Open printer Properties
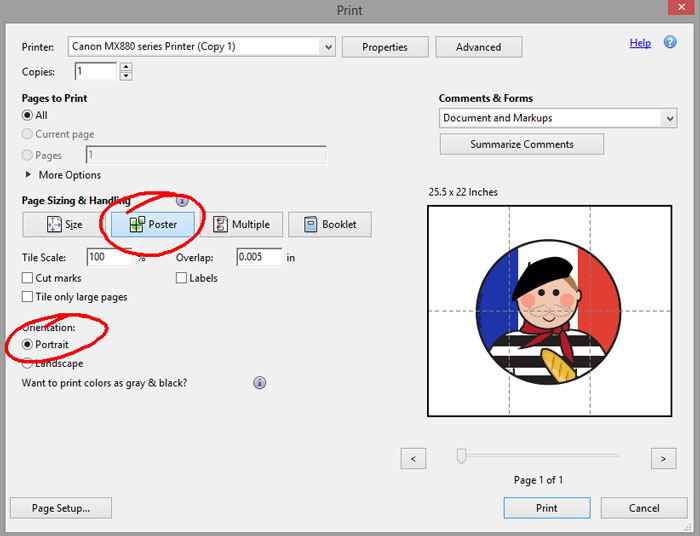Image resolution: width=700 pixels, height=536 pixels. 385,47
